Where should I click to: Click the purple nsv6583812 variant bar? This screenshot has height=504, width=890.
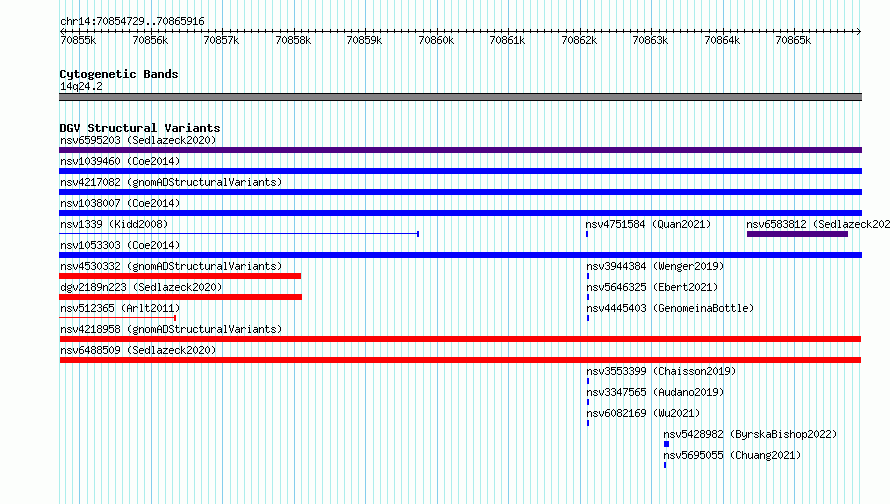797,234
